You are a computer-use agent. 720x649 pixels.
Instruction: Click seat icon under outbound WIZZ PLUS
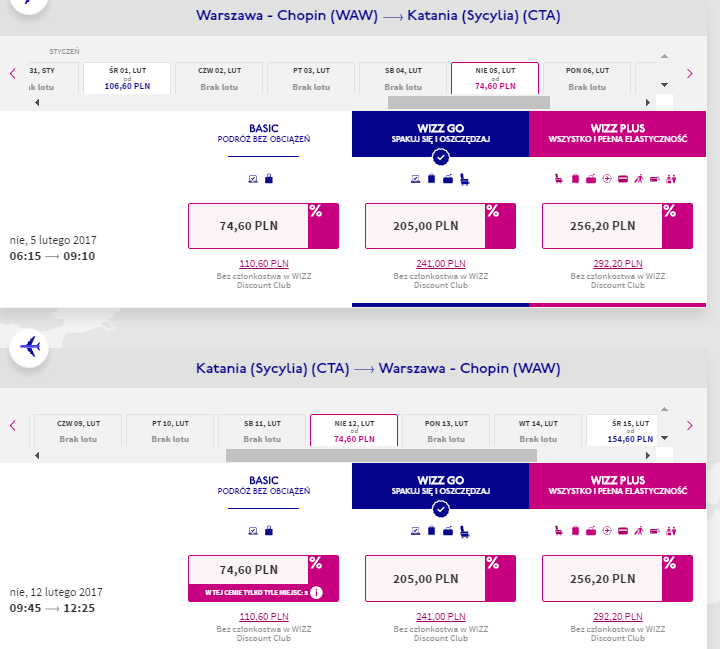pos(558,179)
